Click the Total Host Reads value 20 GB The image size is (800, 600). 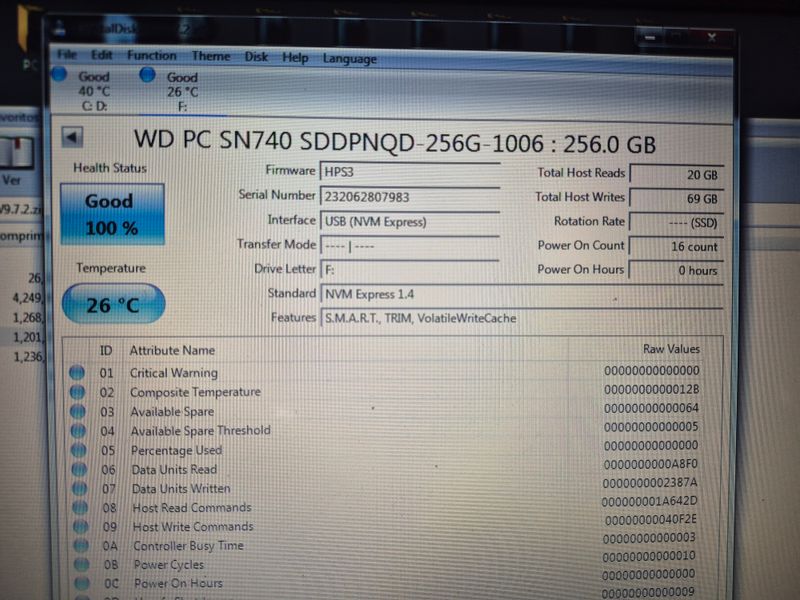(677, 174)
